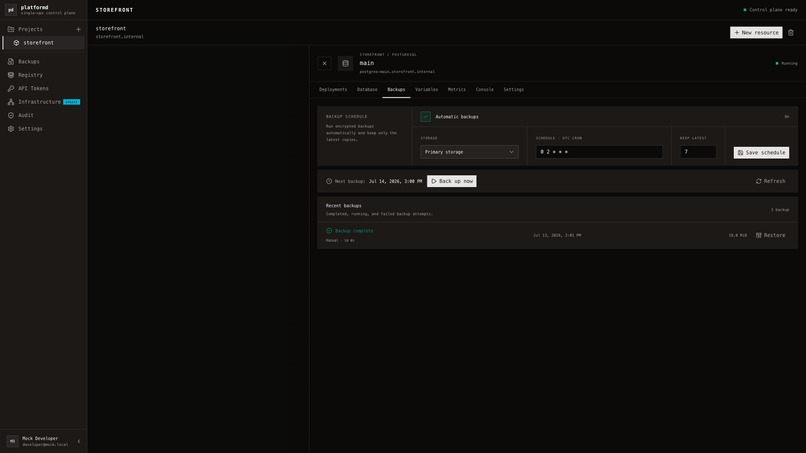Click the API Tokens key icon

pos(11,88)
